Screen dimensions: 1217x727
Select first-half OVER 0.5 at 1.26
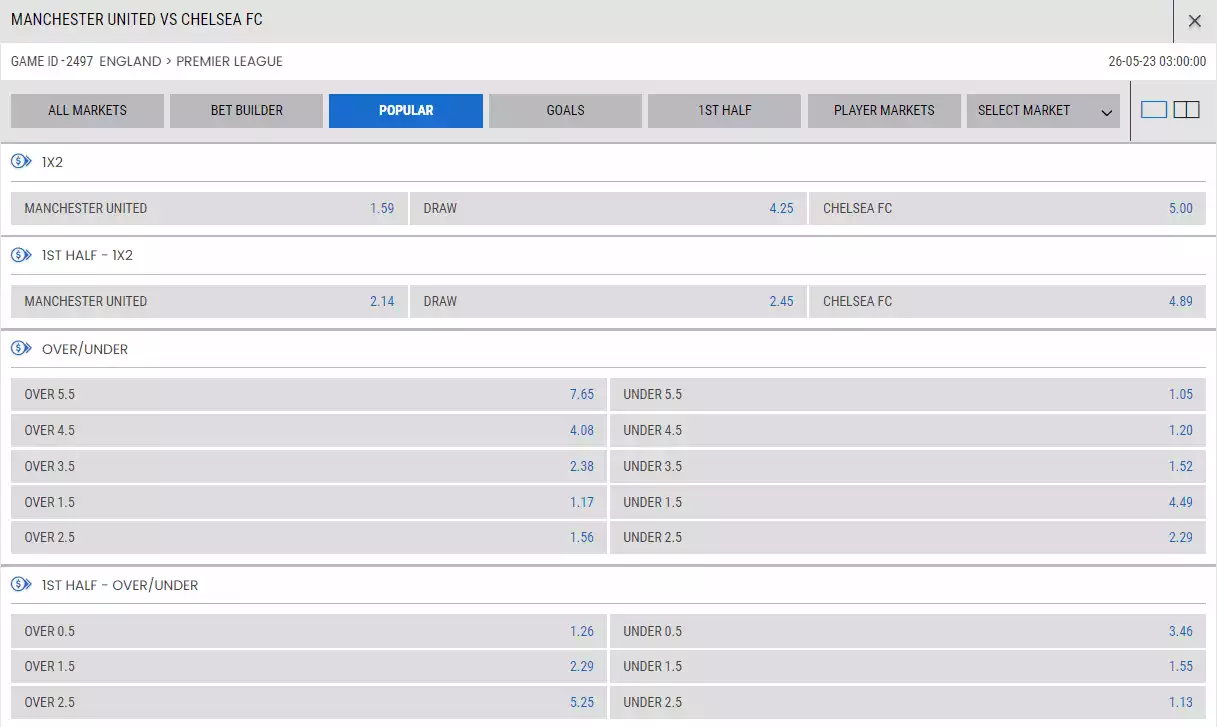[x=309, y=631]
